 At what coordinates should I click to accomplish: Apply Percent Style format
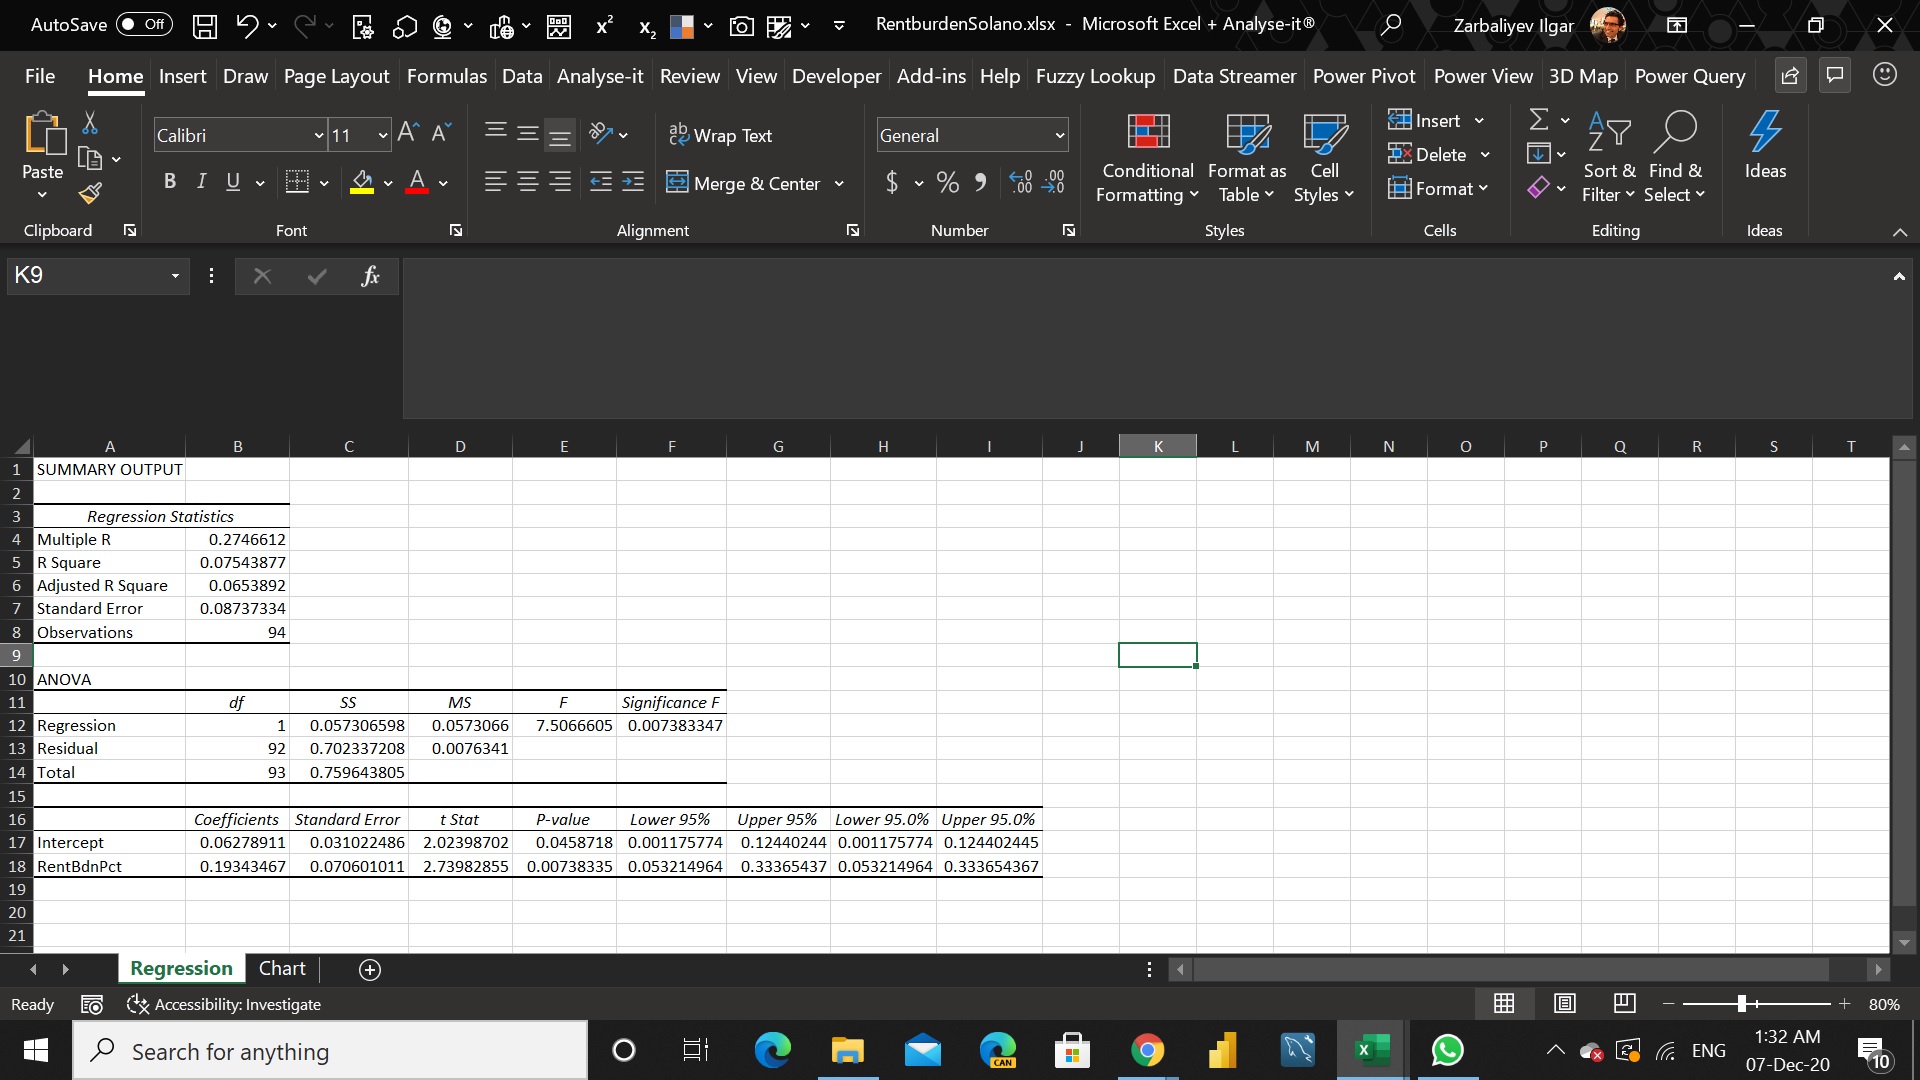(947, 182)
